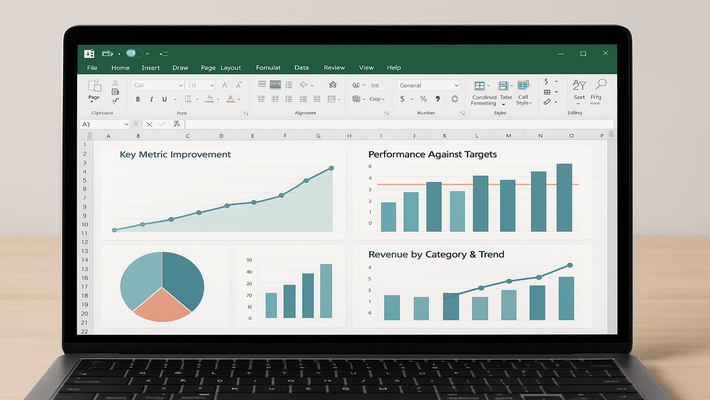This screenshot has height=400, width=710.
Task: Click the decimal adjust icon beside comma style
Action: [x=454, y=99]
